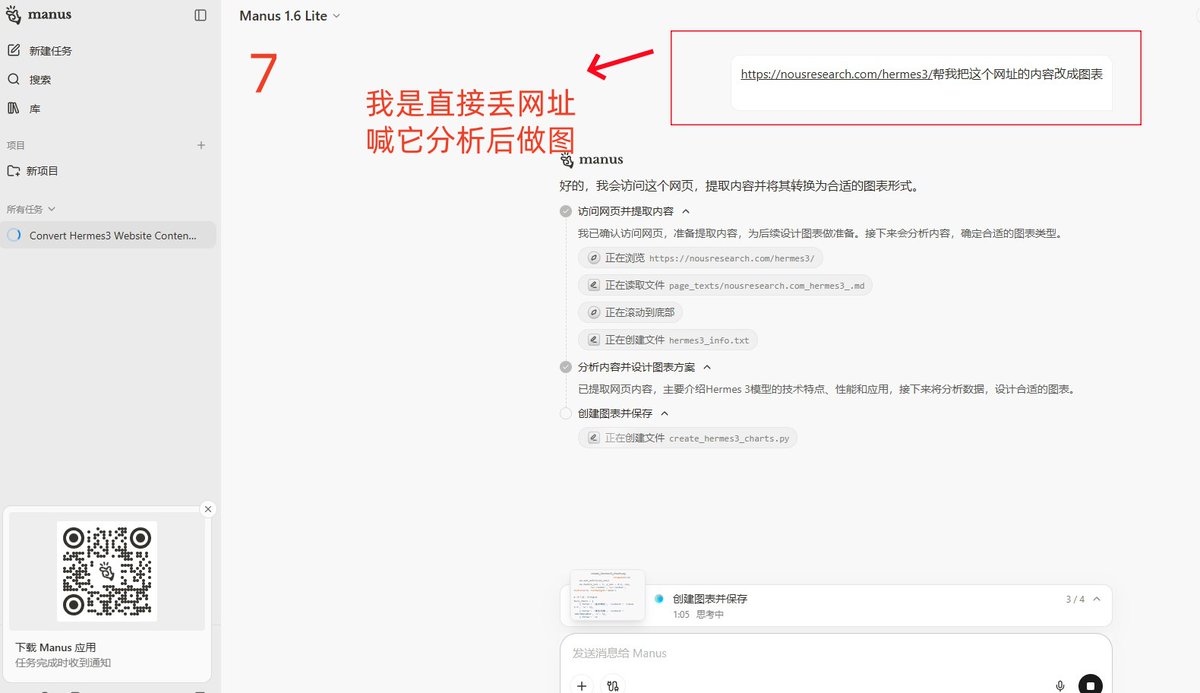Image resolution: width=1200 pixels, height=693 pixels.
Task: Open the Convert Hermes3 Website Content task
Action: (108, 235)
